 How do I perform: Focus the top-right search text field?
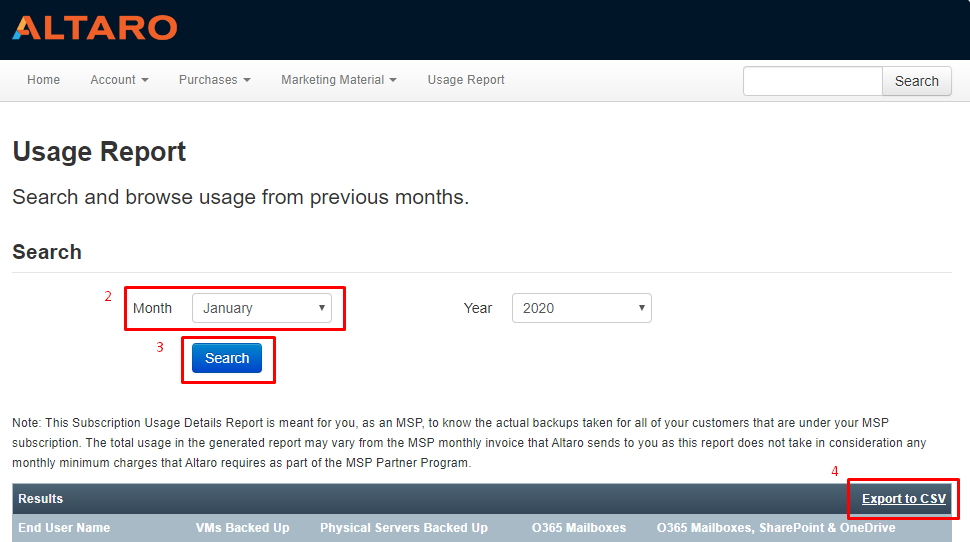click(x=812, y=81)
